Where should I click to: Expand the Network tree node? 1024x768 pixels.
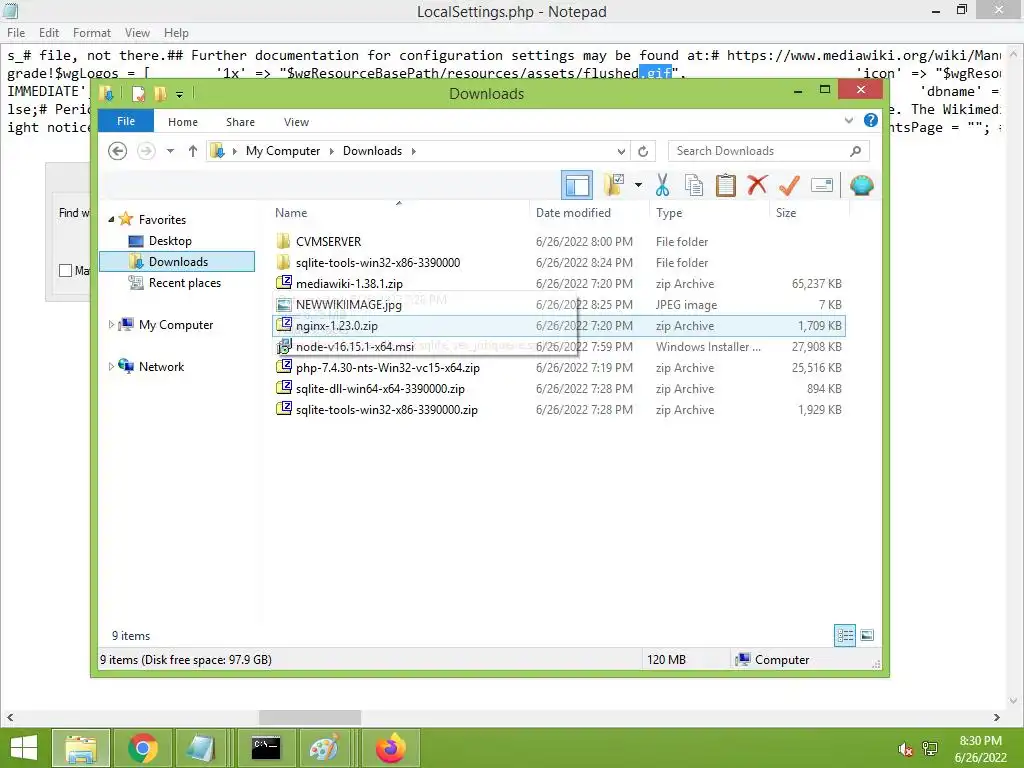click(110, 366)
